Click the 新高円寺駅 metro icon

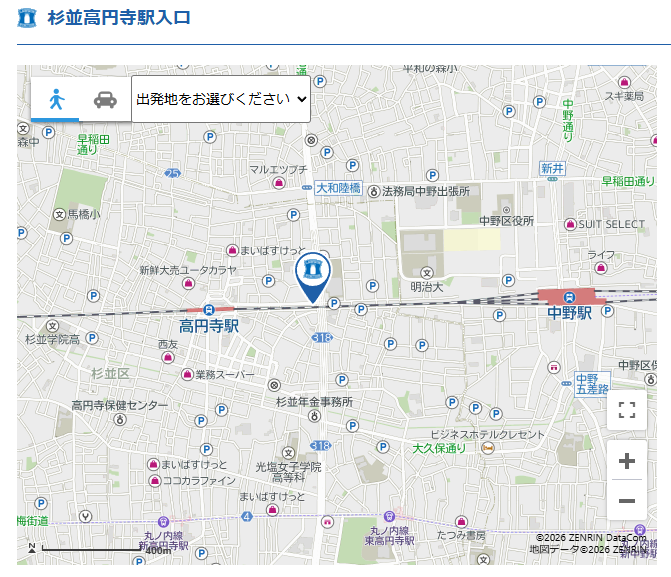click(x=163, y=522)
